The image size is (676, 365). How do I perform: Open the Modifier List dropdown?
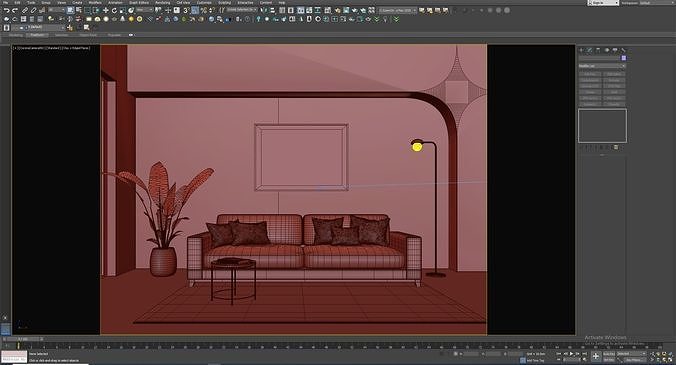(602, 66)
